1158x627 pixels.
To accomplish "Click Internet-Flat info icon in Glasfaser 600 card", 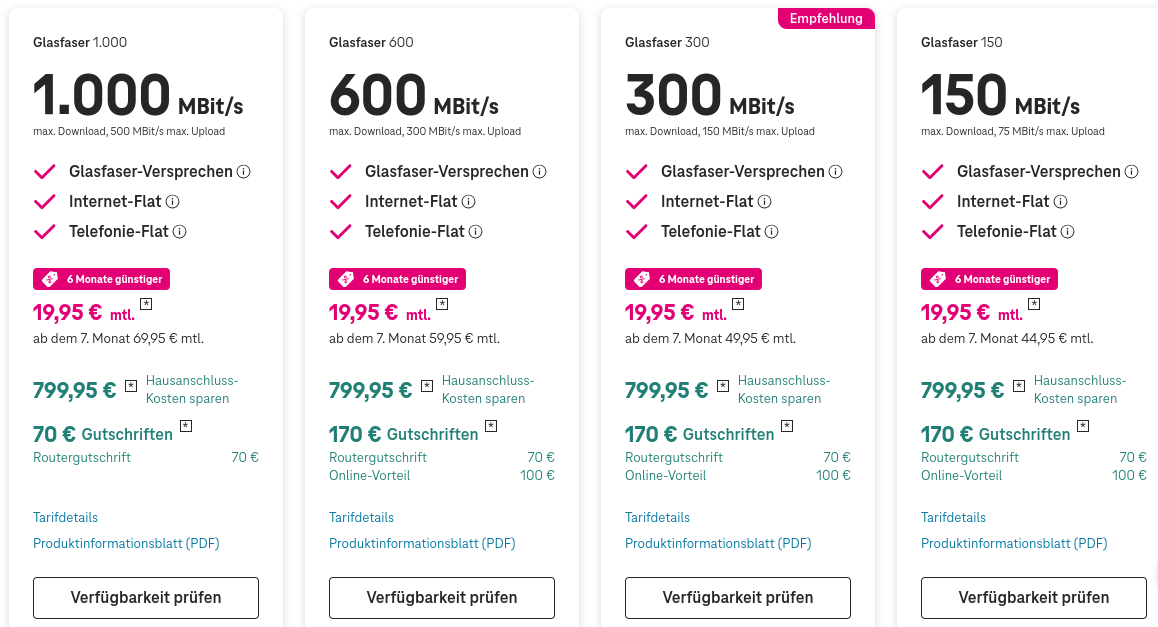I will pos(468,202).
